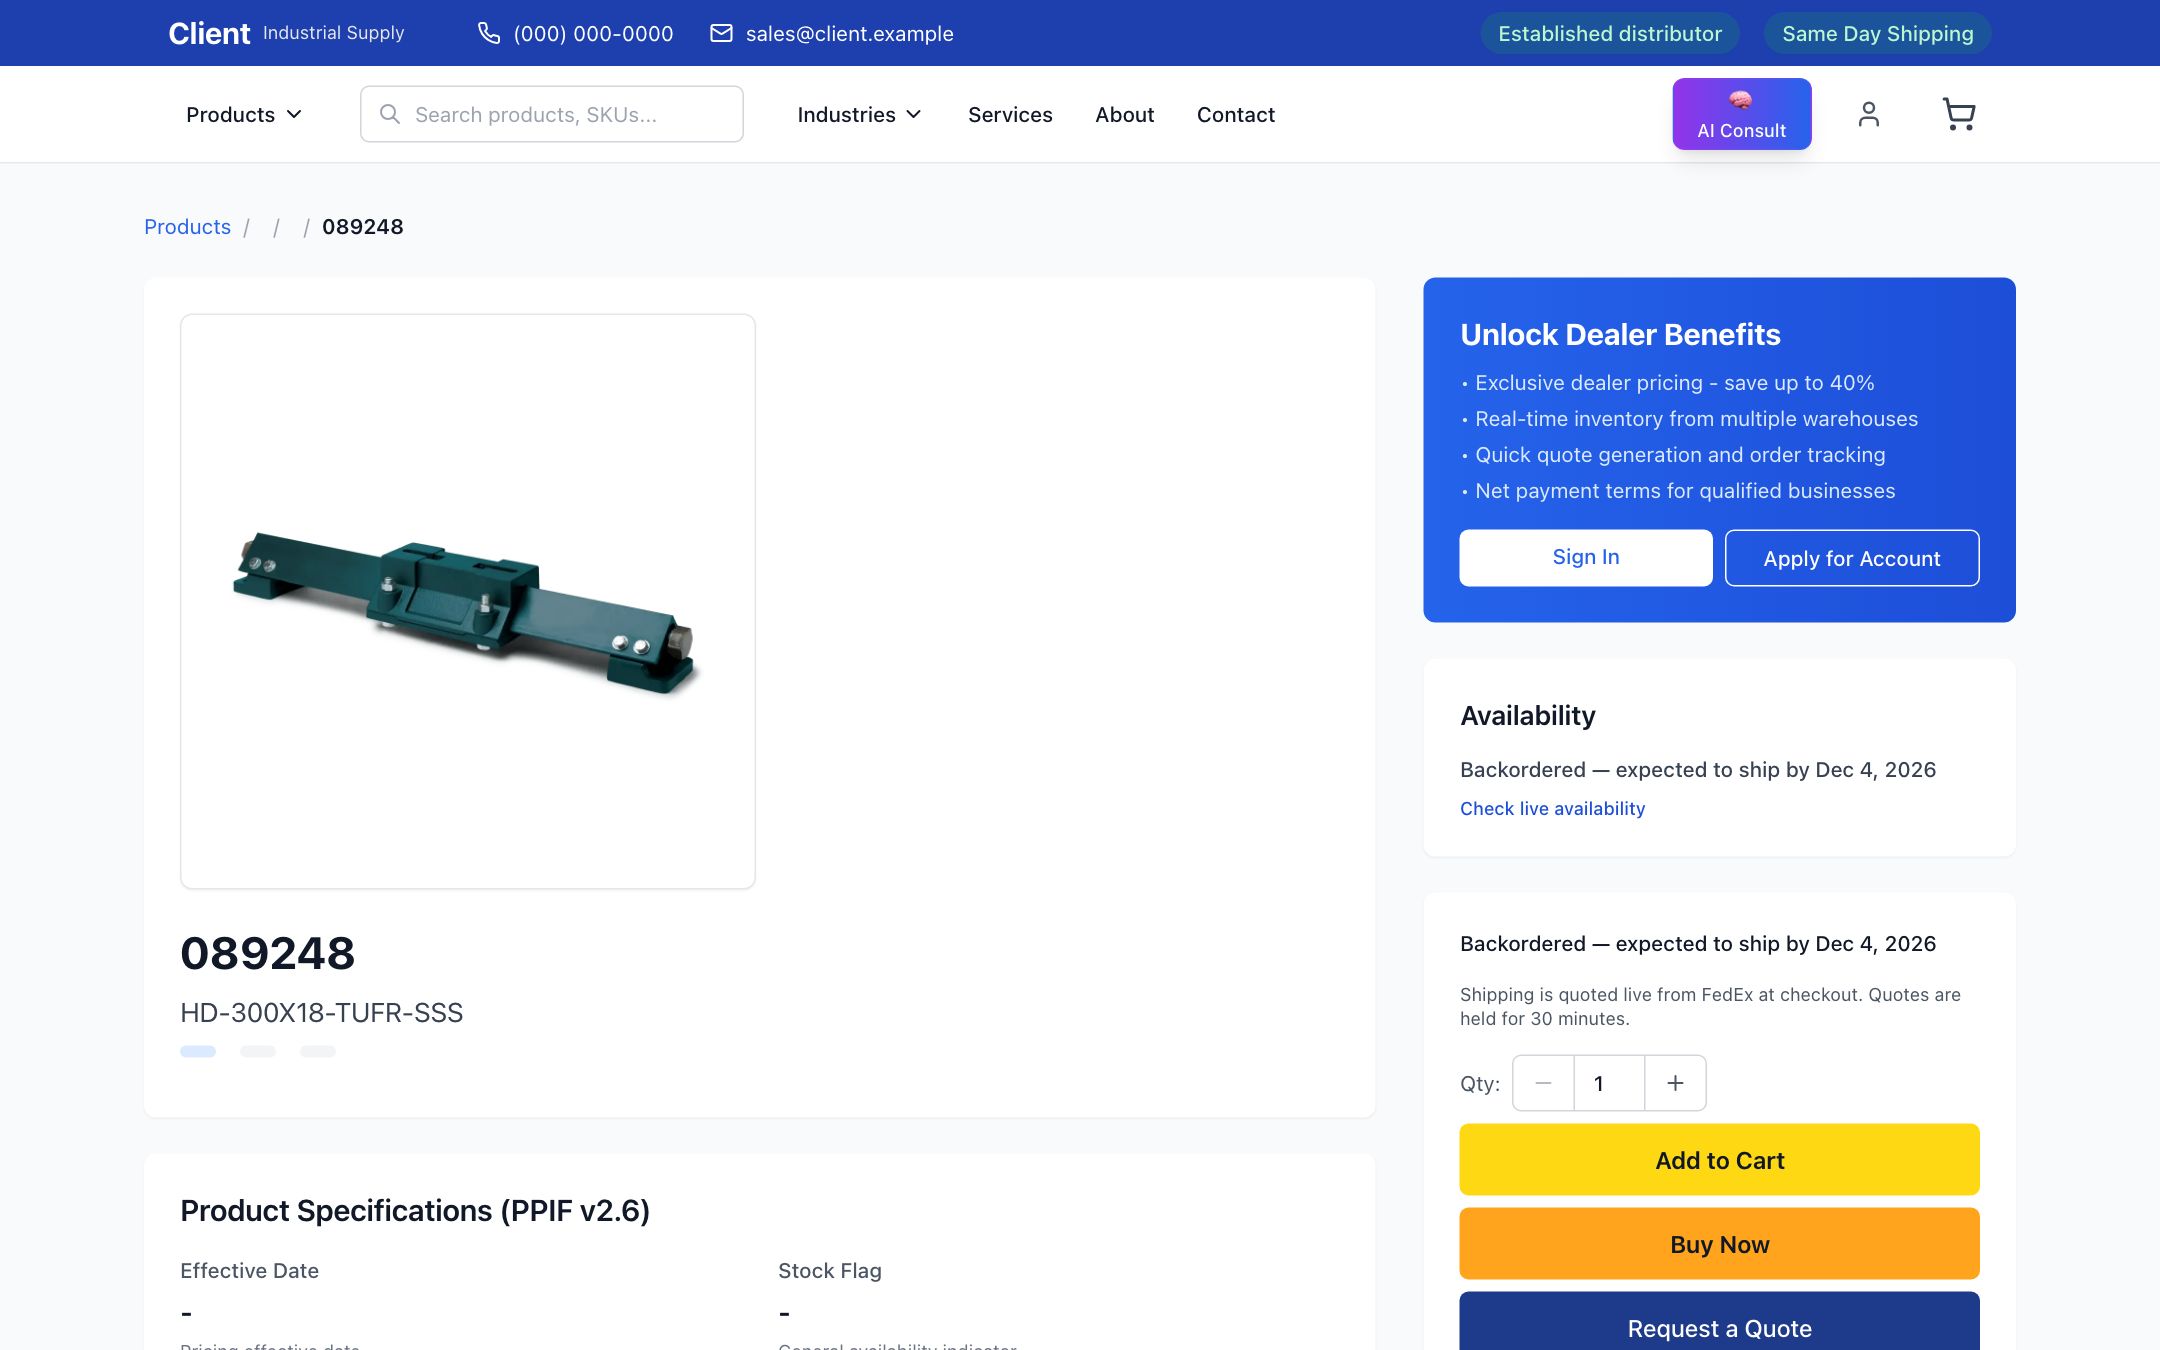Open the About page
Screen dimensions: 2160x1350
(x=1124, y=114)
